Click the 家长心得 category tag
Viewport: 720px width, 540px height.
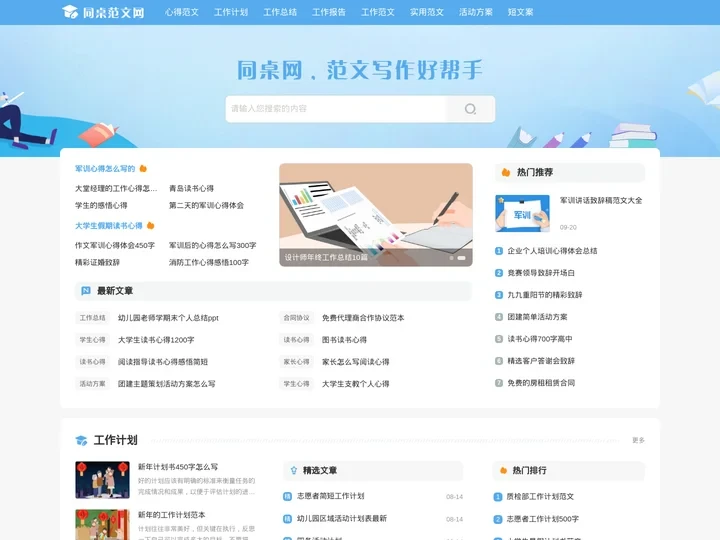coord(296,362)
